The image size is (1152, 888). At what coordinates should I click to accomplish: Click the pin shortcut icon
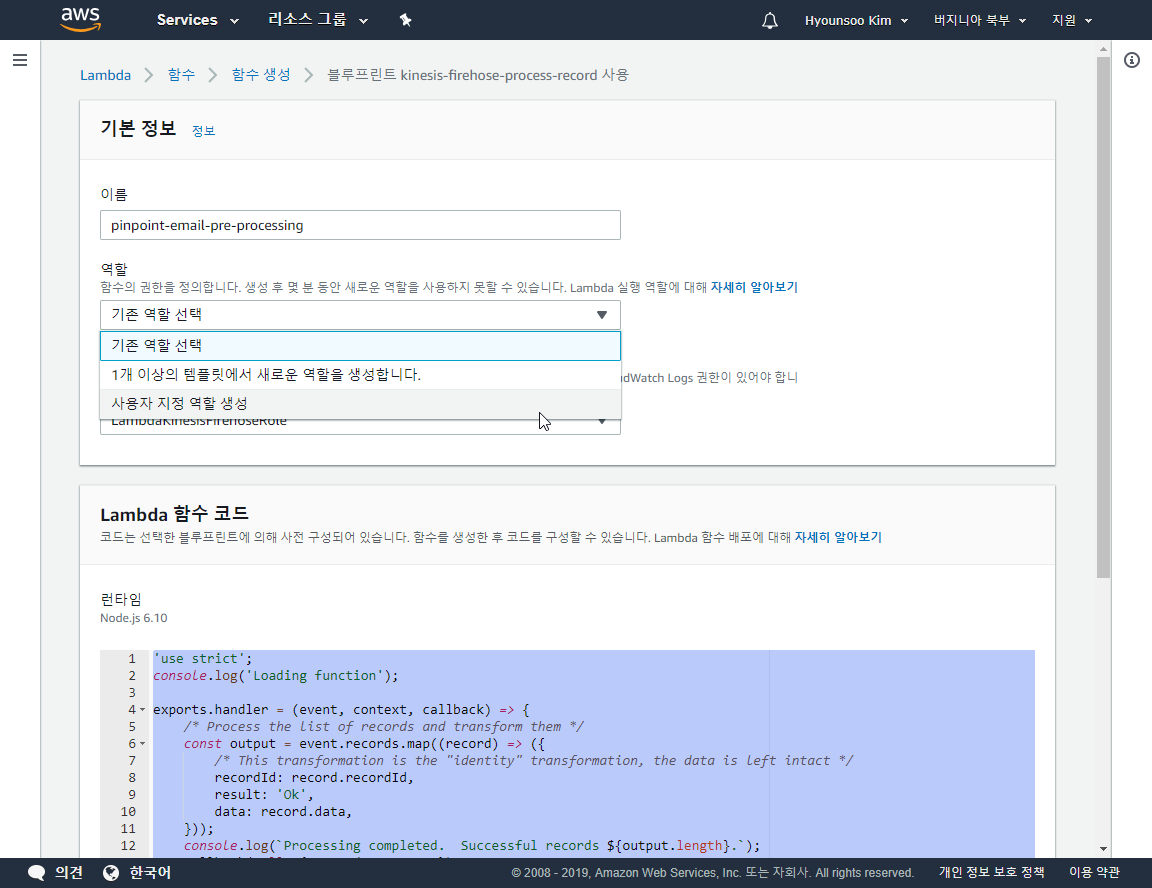[406, 21]
